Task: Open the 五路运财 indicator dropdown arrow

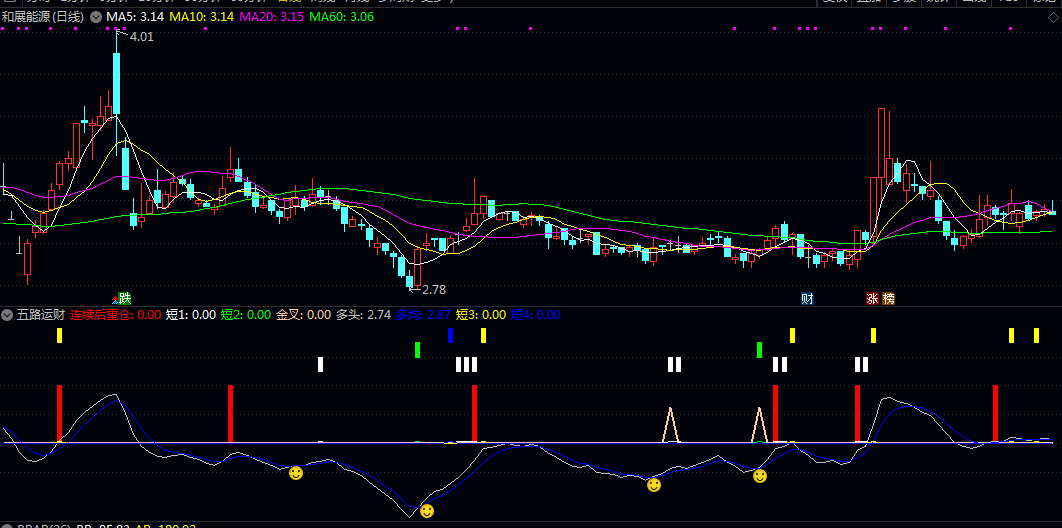Action: pyautogui.click(x=7, y=315)
